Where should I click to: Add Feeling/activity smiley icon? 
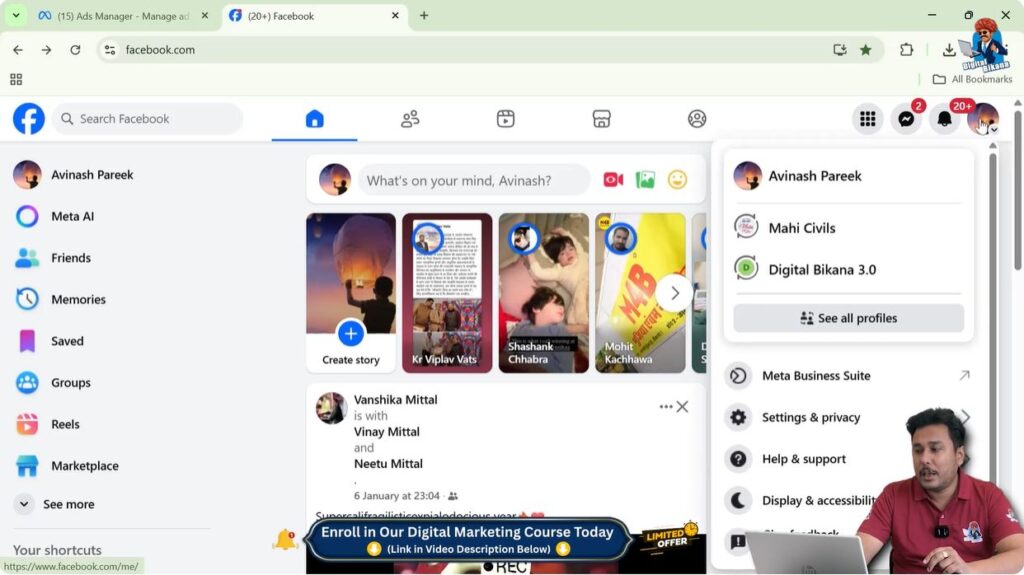pos(677,180)
